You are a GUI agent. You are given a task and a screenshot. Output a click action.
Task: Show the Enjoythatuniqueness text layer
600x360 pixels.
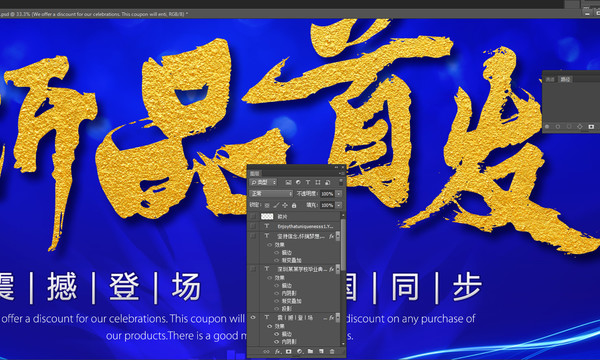tap(253, 226)
